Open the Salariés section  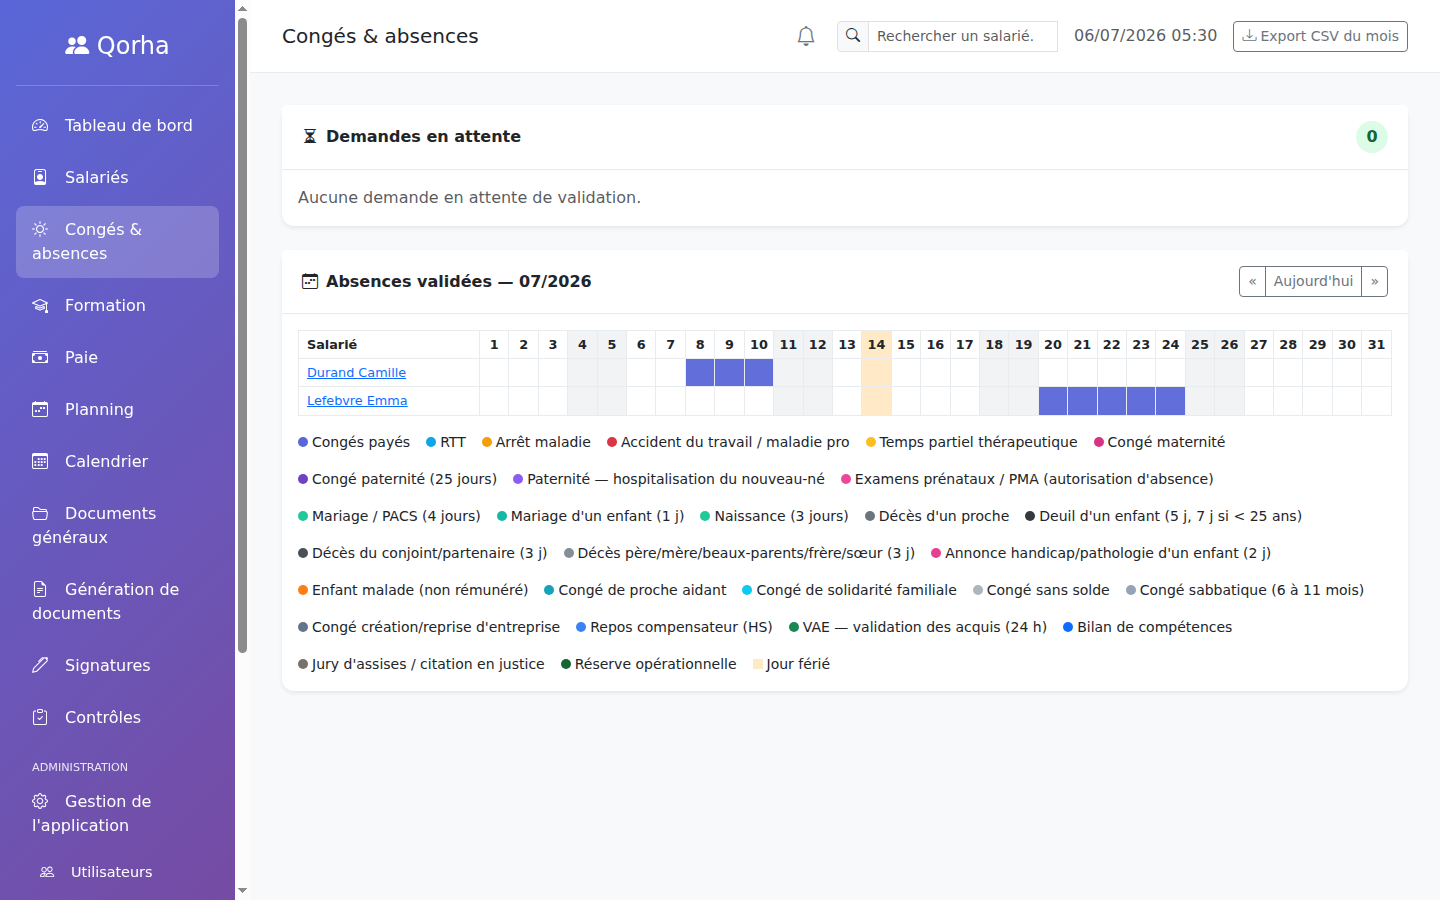(x=117, y=177)
